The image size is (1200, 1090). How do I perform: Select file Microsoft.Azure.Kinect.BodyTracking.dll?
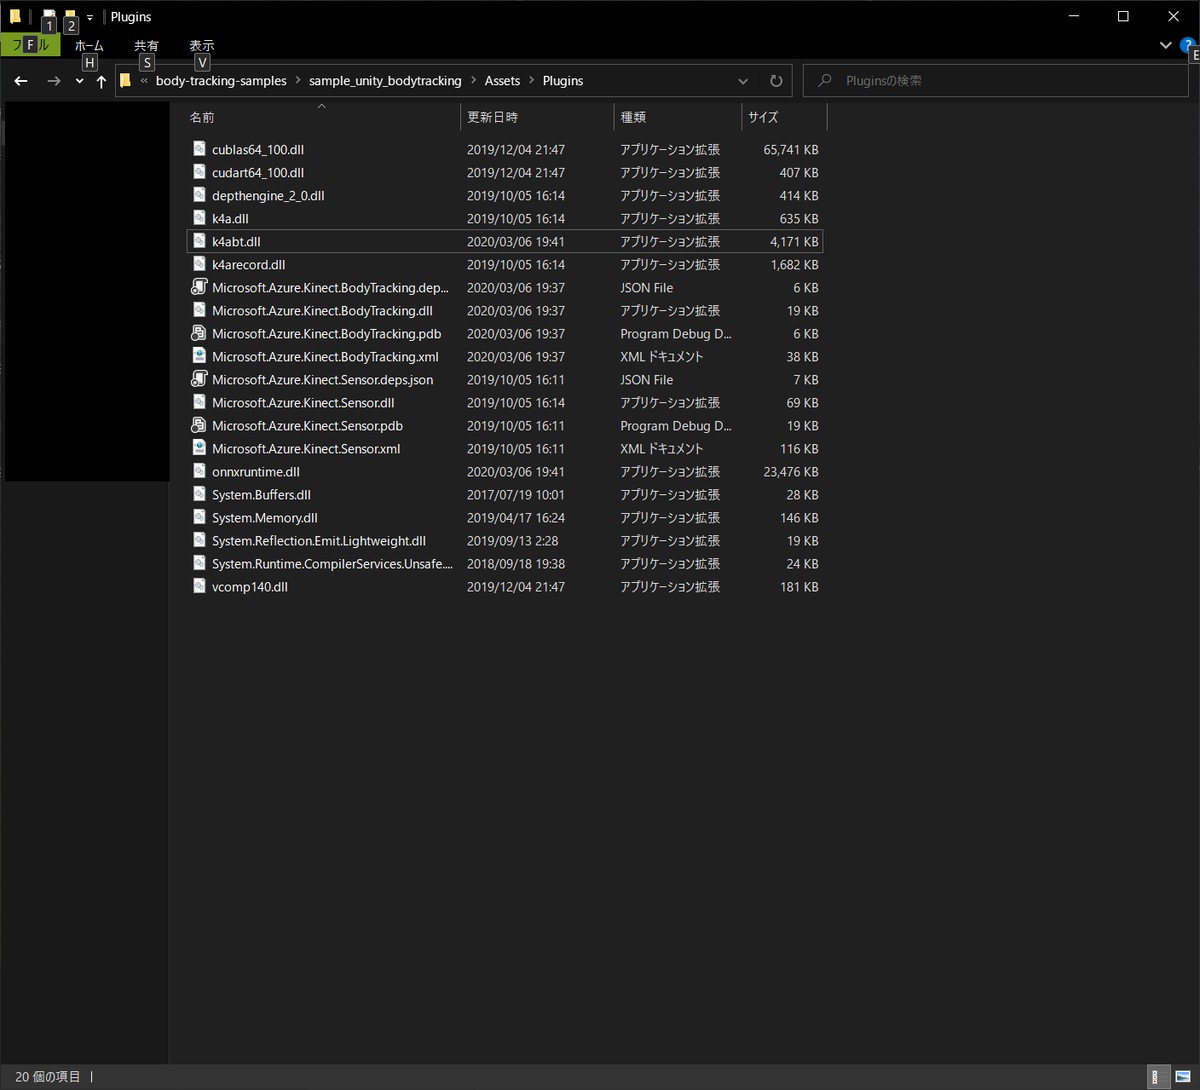322,311
